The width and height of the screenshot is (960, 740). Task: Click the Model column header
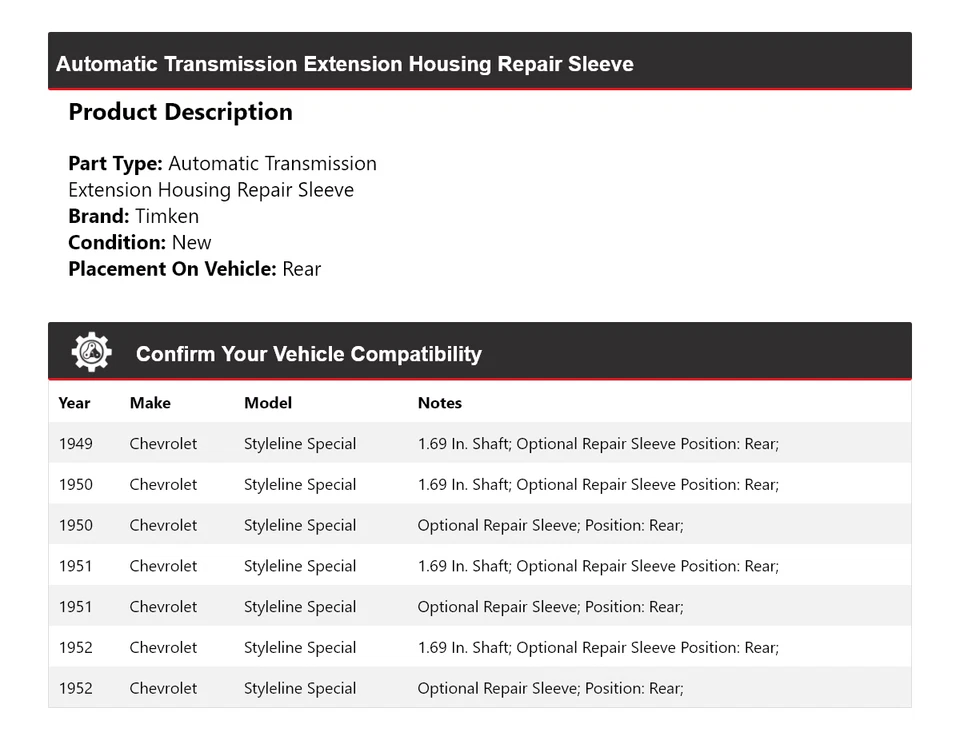pos(268,403)
